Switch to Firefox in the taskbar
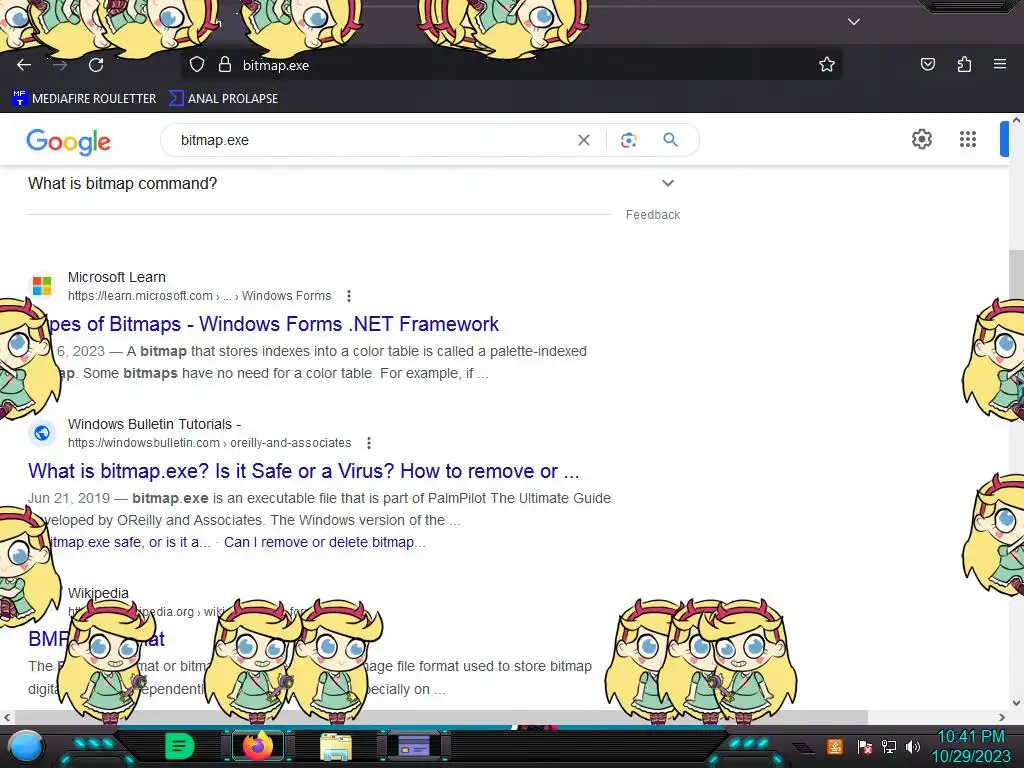 259,746
